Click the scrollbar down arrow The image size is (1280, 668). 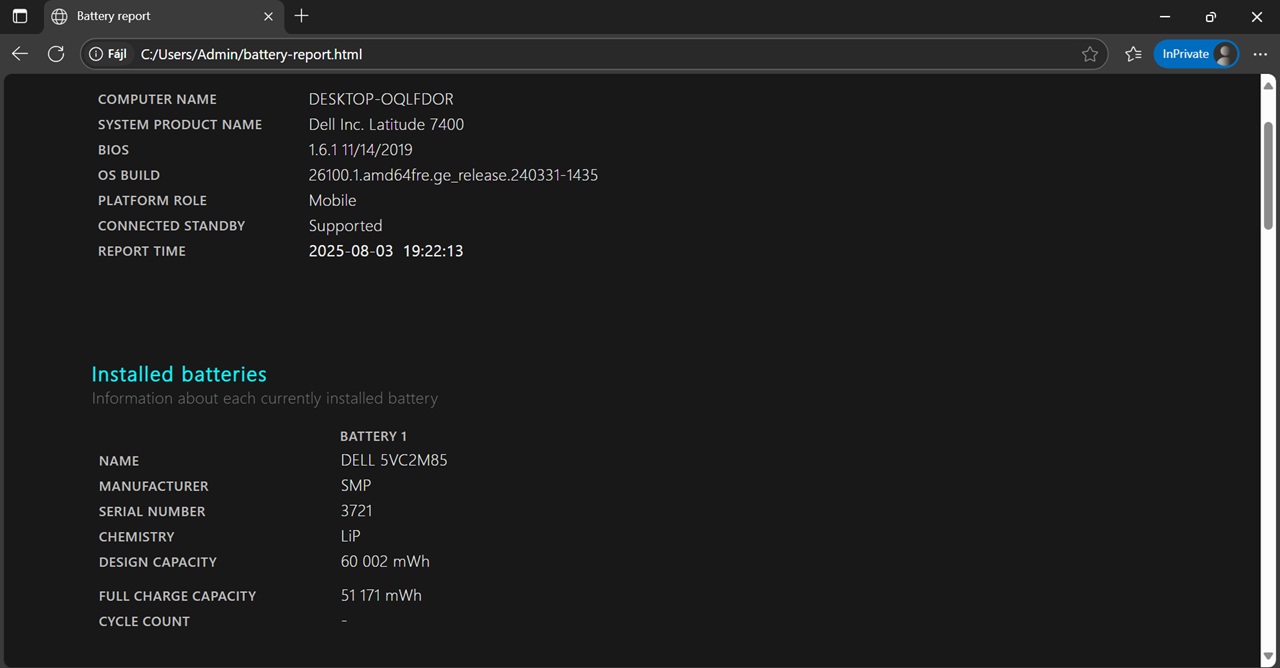click(x=1269, y=656)
